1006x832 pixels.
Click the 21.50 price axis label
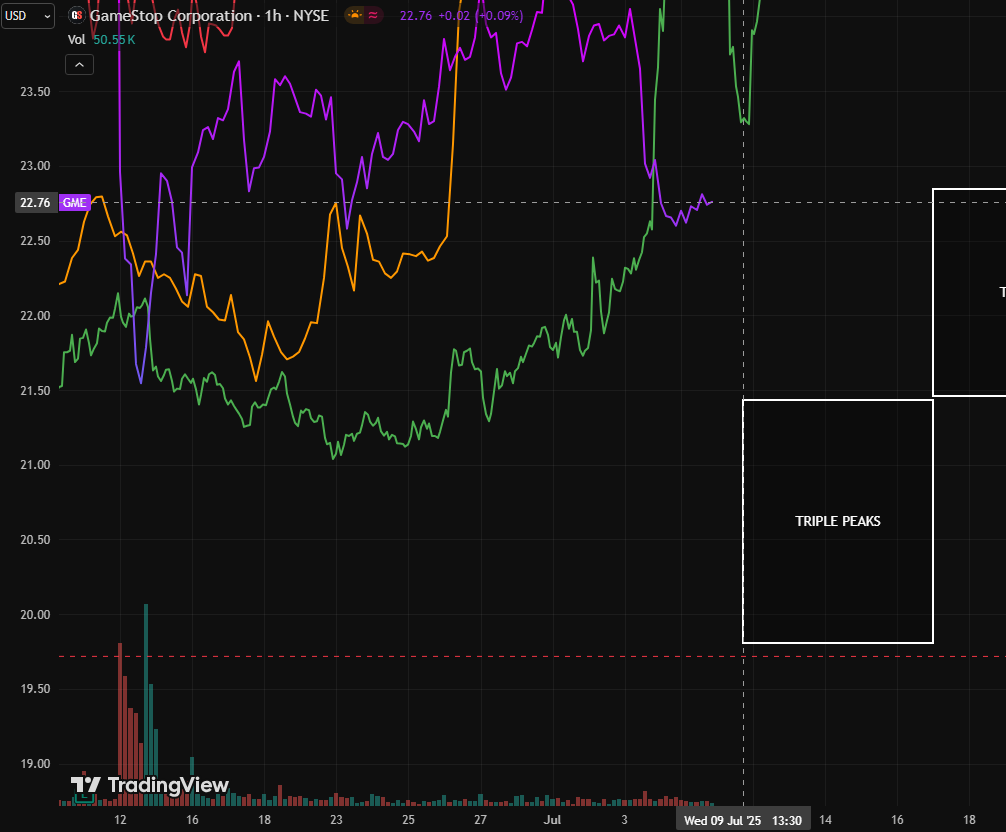pos(35,391)
